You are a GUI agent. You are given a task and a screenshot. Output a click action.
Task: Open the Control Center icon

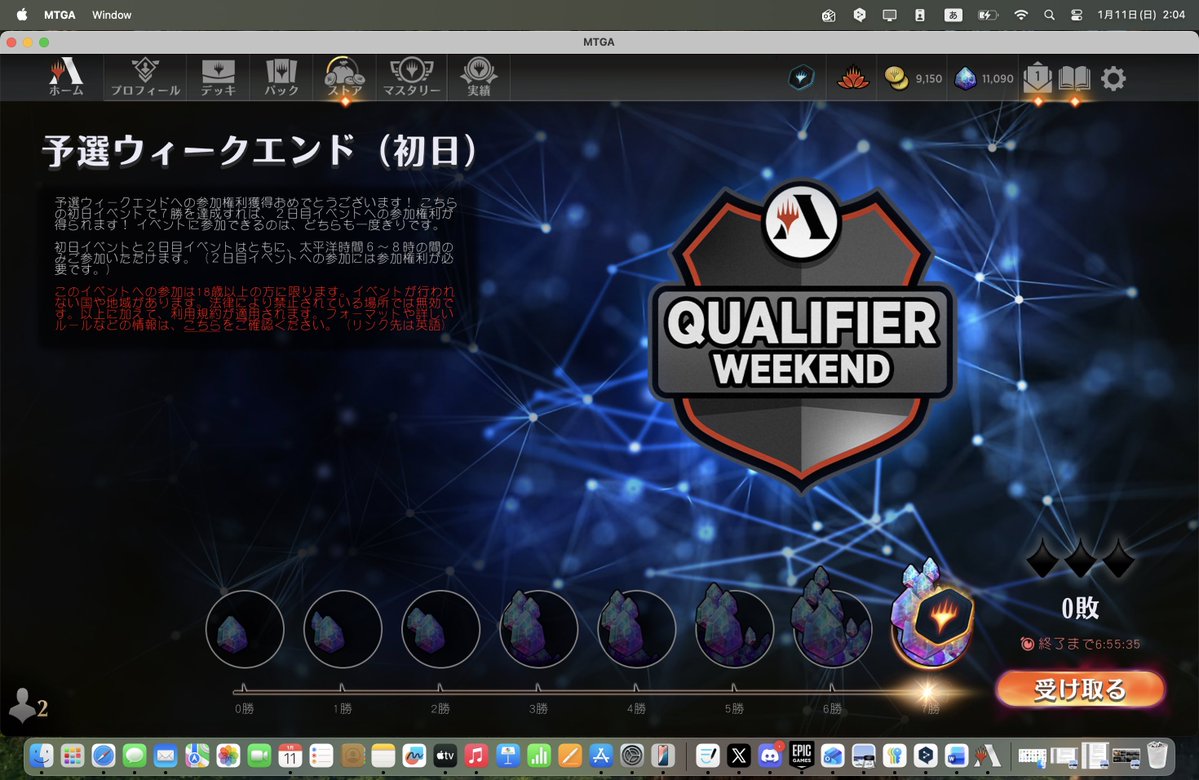pyautogui.click(x=1077, y=15)
